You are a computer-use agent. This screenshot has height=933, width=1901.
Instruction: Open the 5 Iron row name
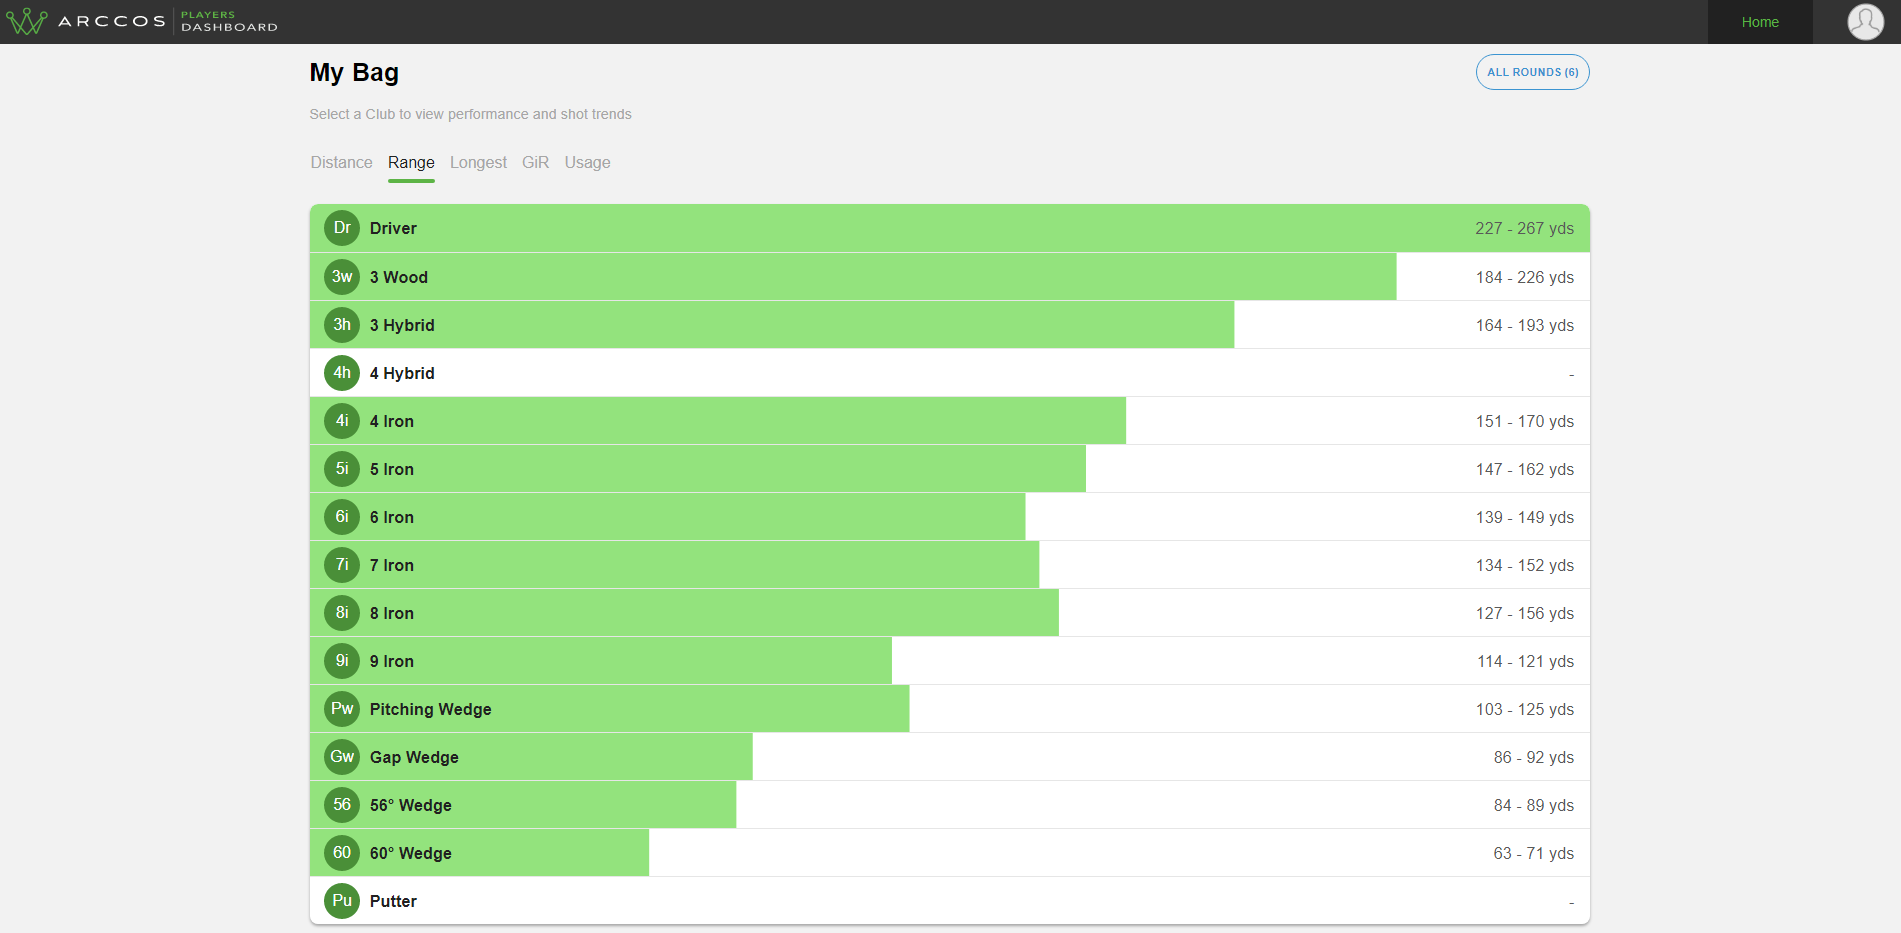tap(392, 469)
